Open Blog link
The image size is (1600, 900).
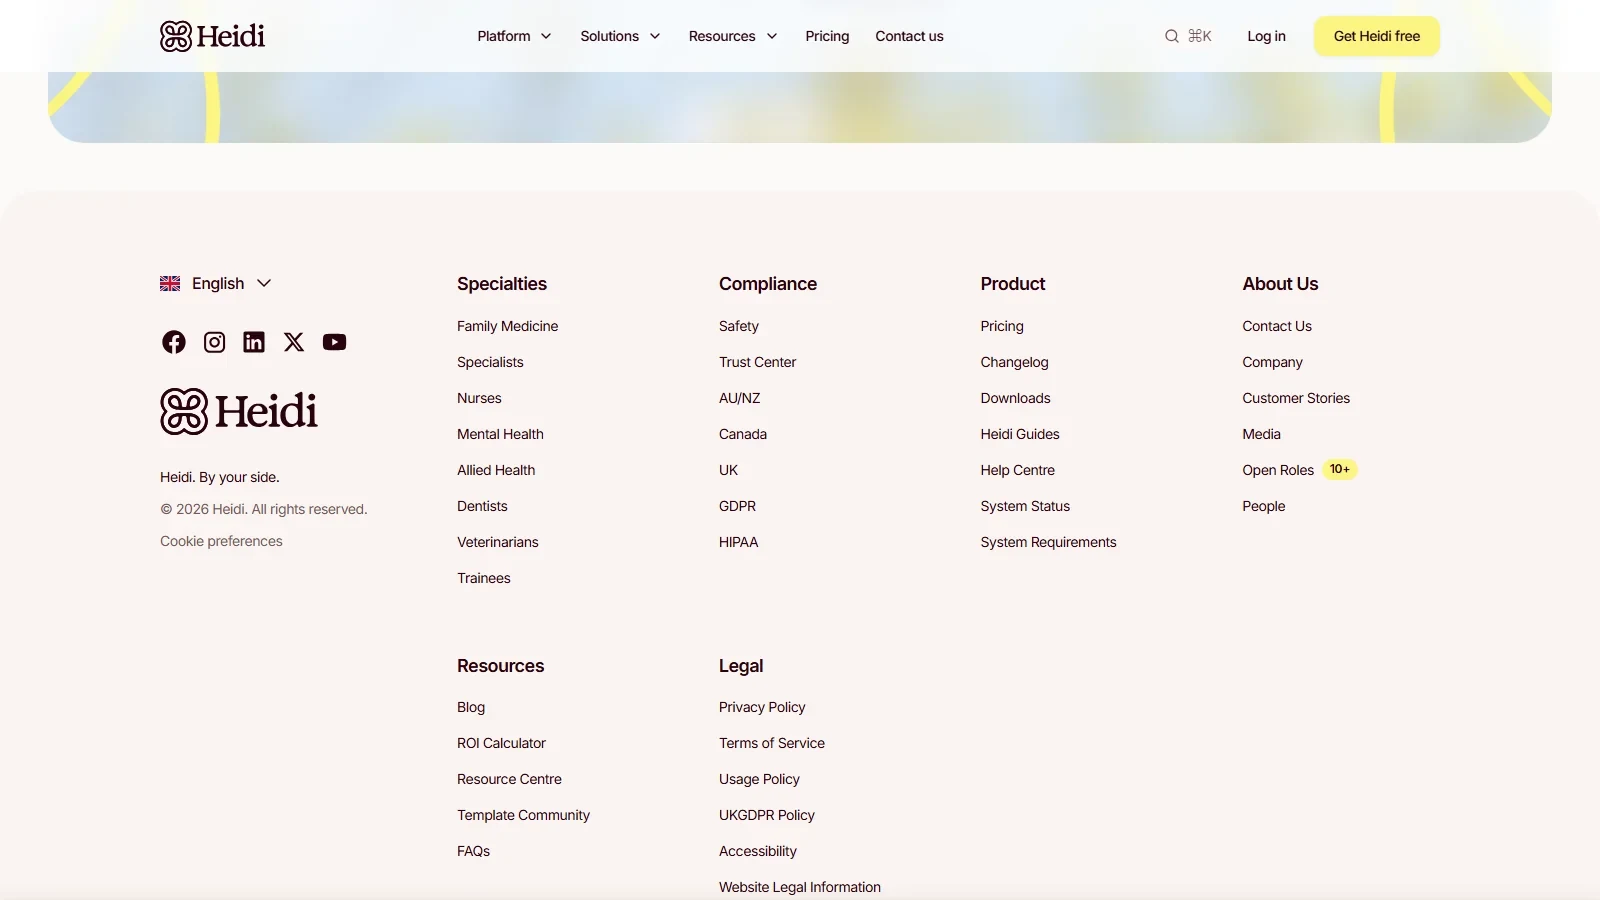pyautogui.click(x=471, y=707)
